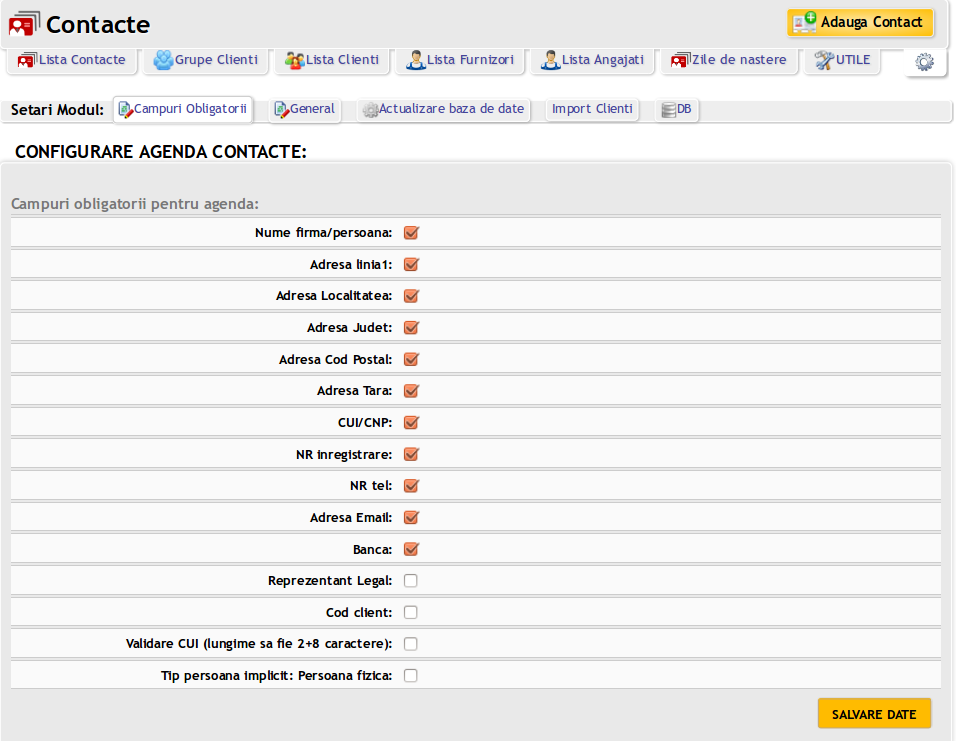Click the Grupe Clienti people icon
Viewport: 956px width, 741px height.
click(x=163, y=60)
